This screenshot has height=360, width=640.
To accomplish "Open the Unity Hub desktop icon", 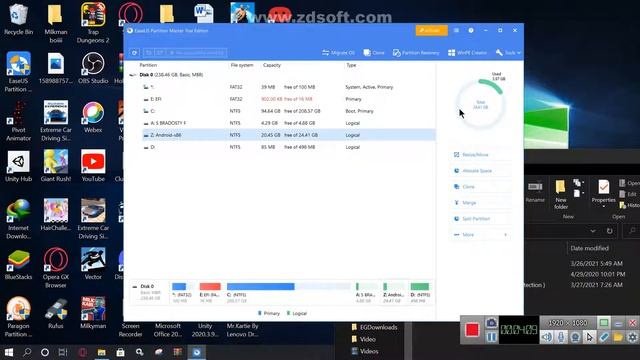I will point(18,166).
